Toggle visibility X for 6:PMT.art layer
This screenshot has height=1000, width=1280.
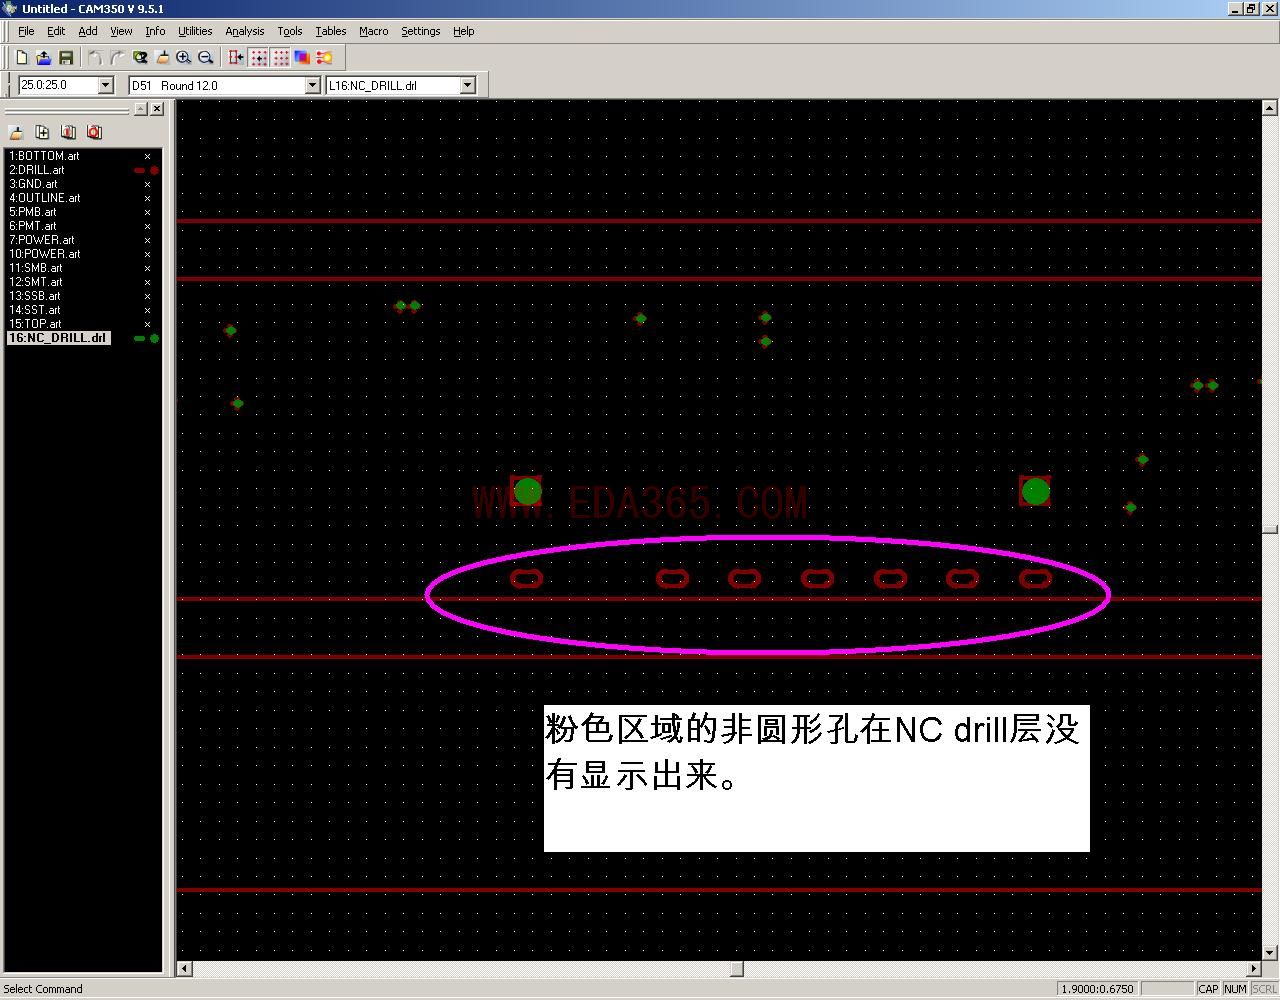tap(147, 226)
